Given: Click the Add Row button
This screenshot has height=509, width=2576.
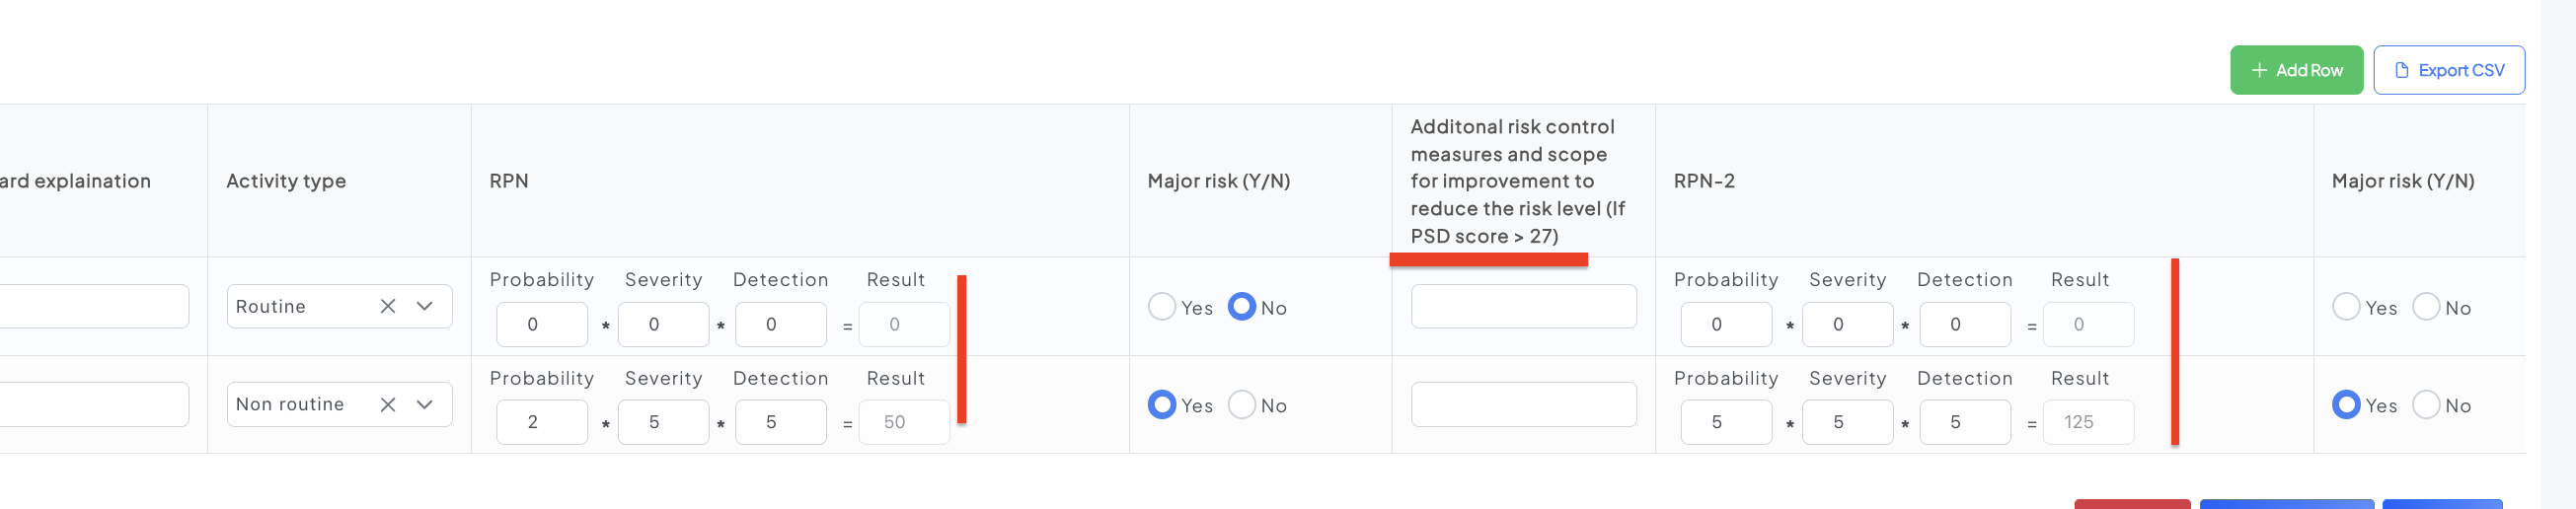Looking at the screenshot, I should point(2295,70).
